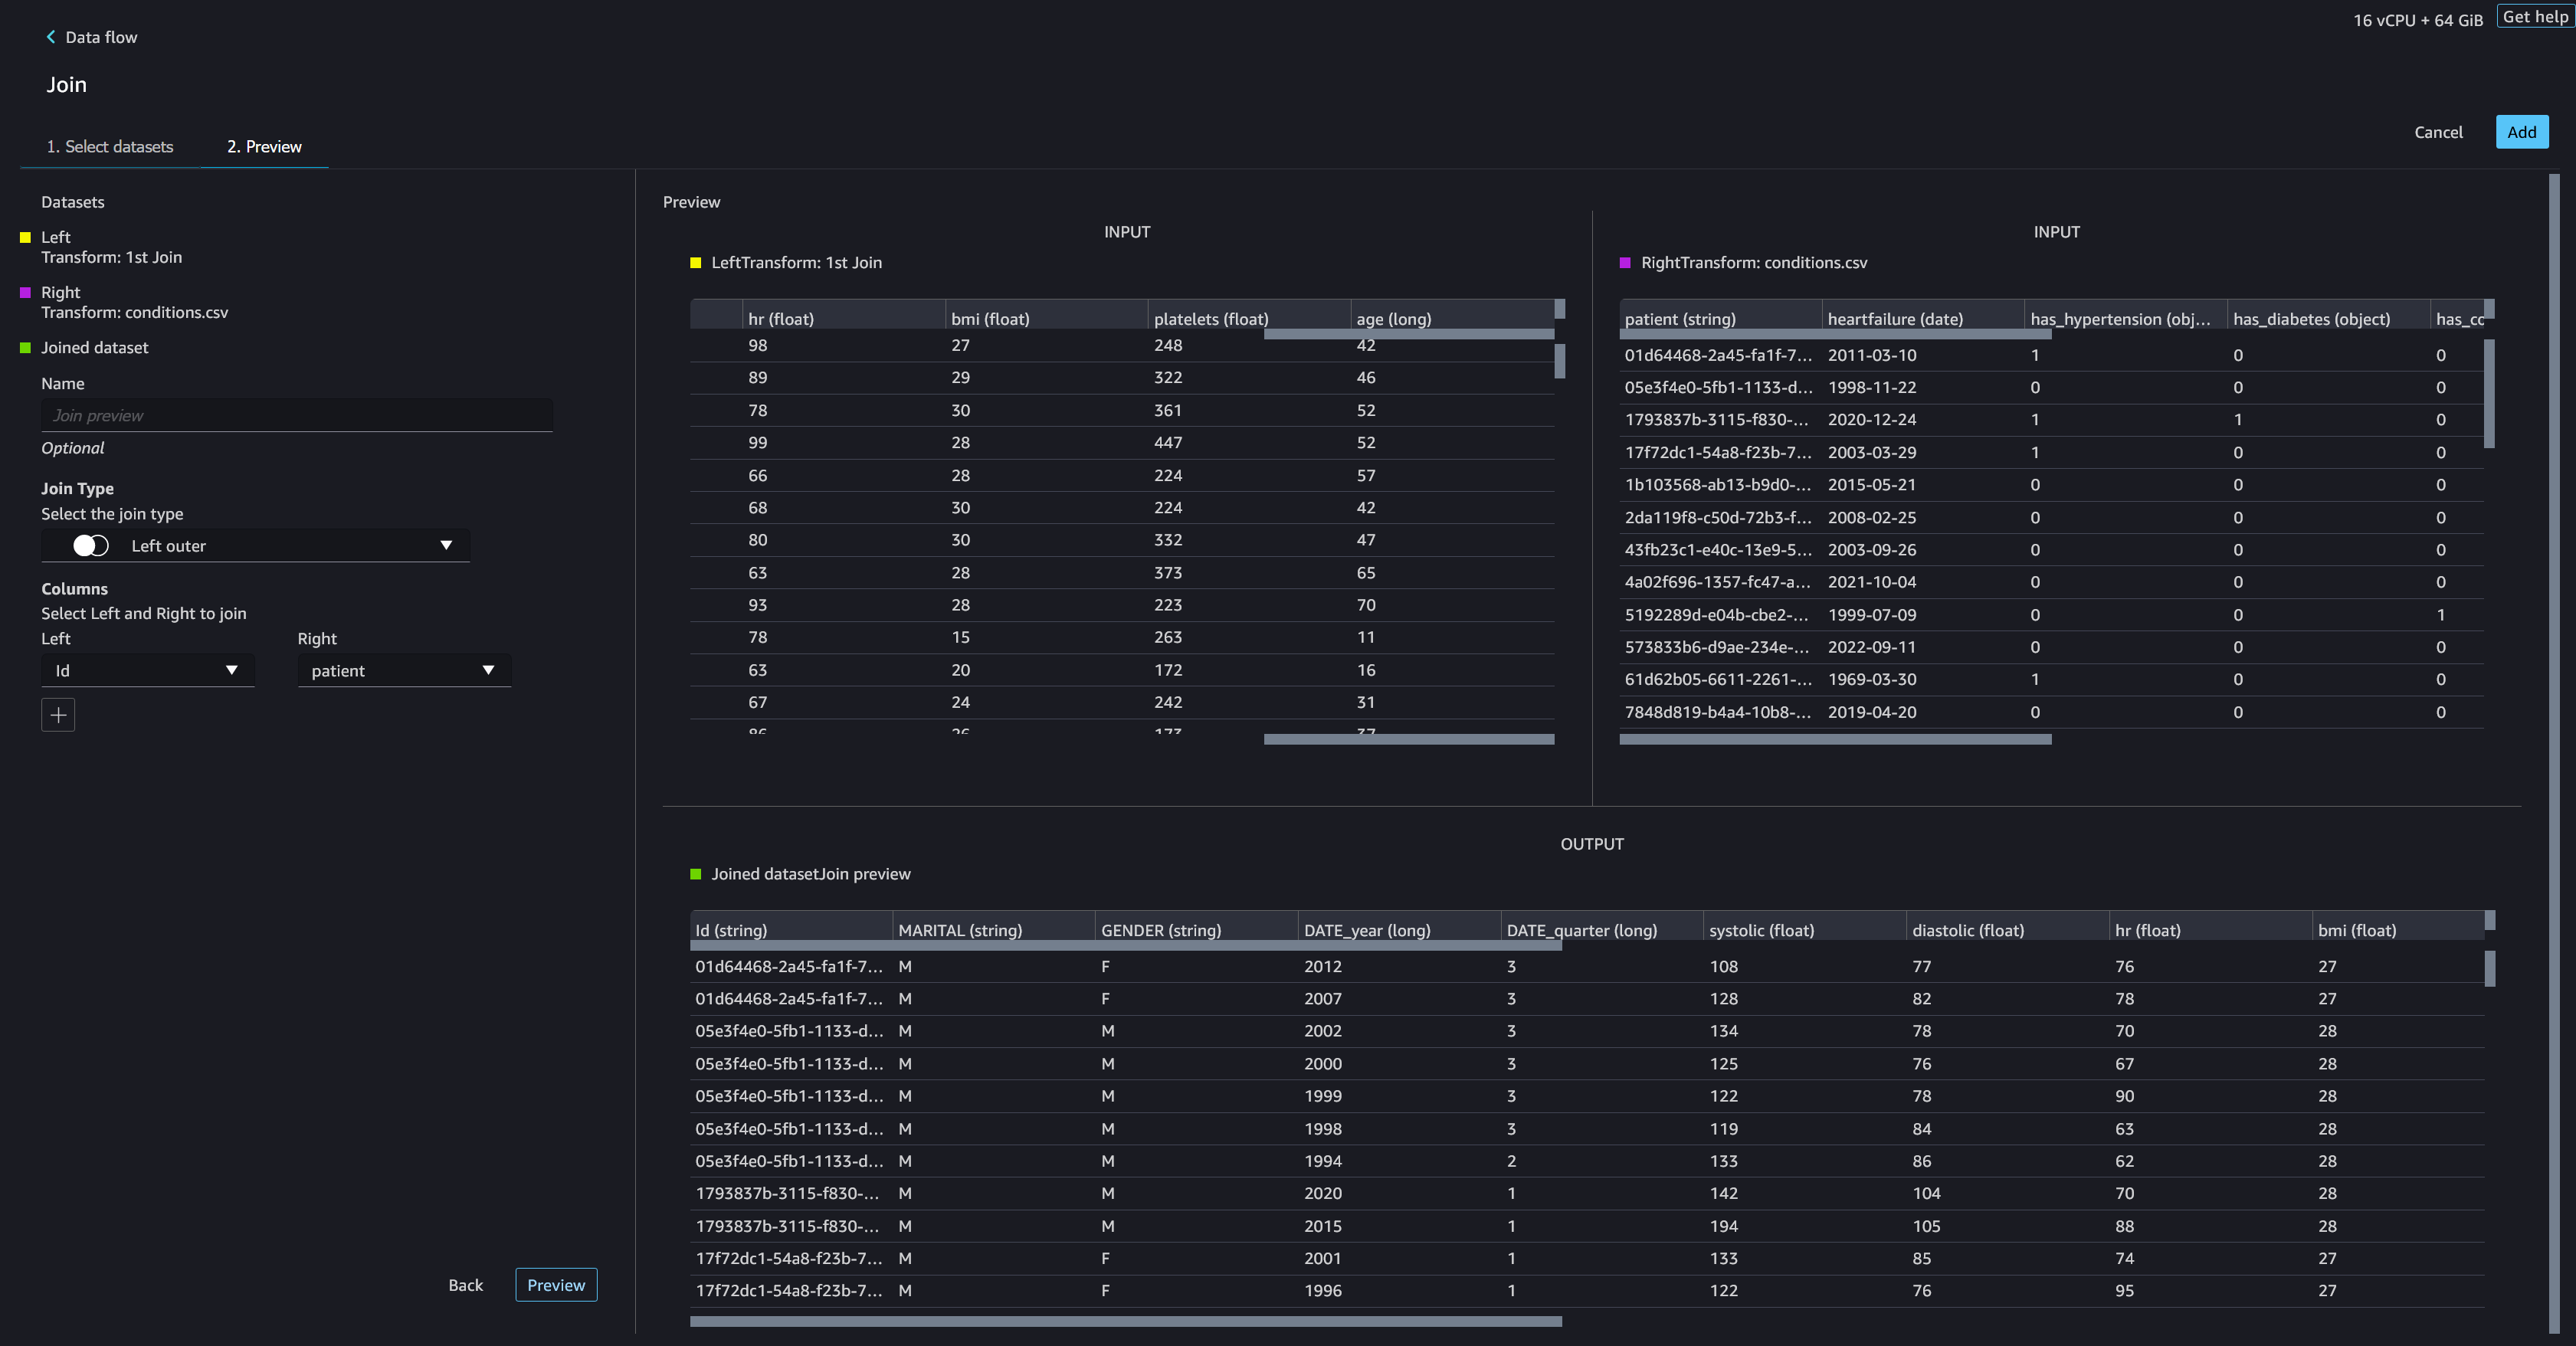
Task: Click the back chevron next to Data flow
Action: 50,37
